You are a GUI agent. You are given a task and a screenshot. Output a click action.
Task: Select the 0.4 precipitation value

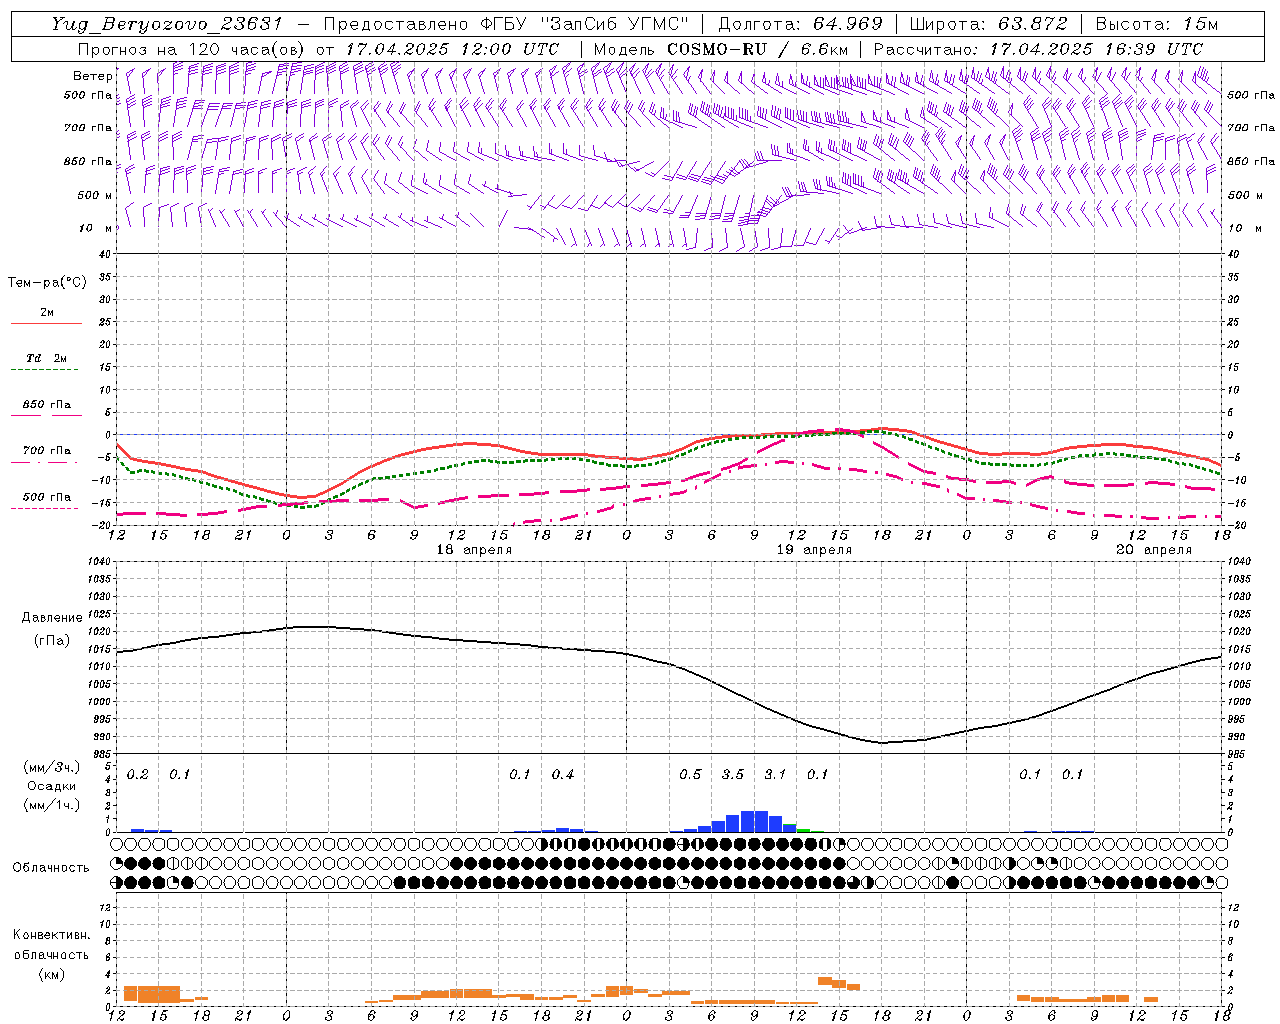(x=563, y=775)
